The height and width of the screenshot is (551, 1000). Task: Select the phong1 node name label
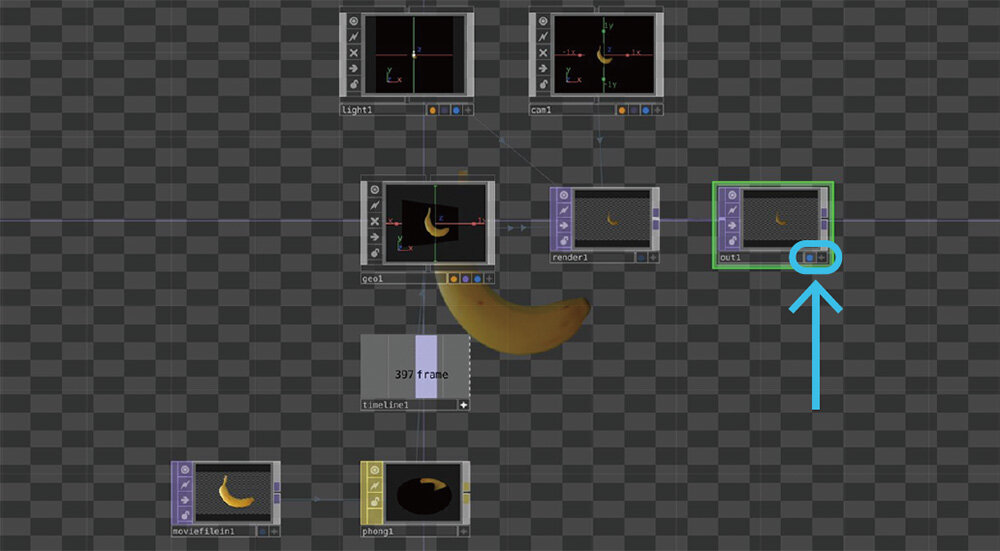(x=378, y=532)
